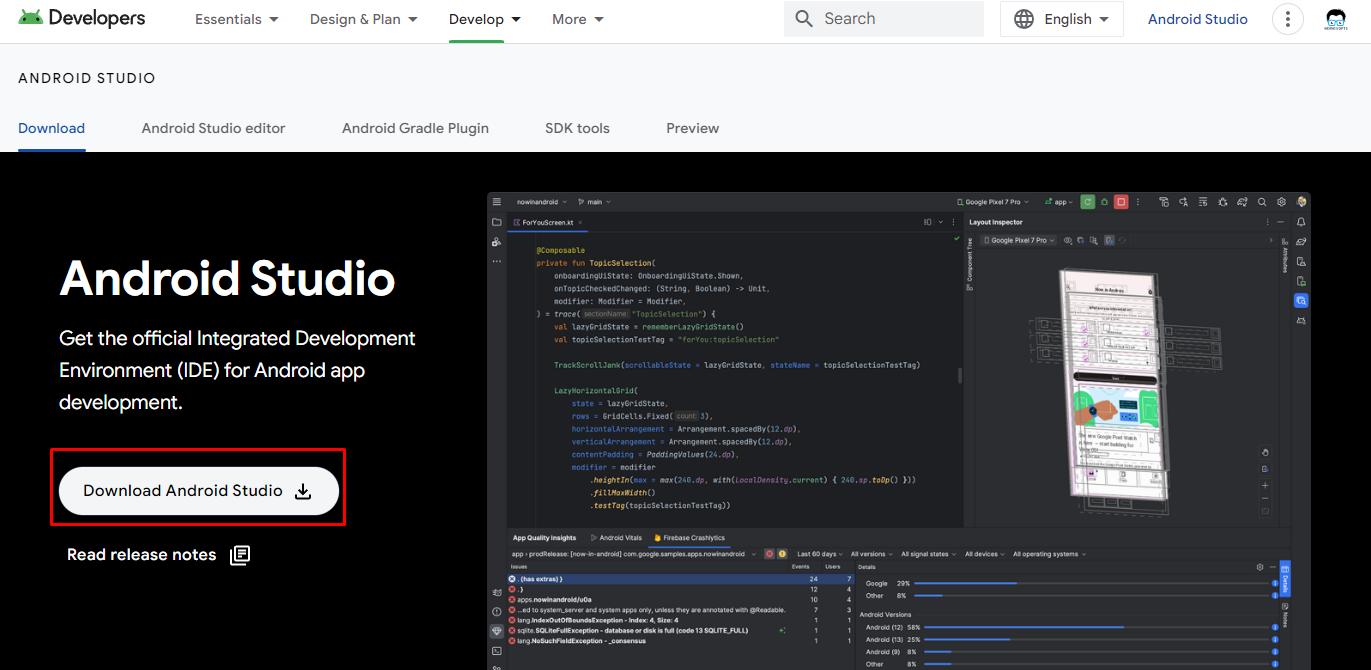This screenshot has height=670, width=1371.
Task: Open the user profile avatar
Action: point(1336,19)
